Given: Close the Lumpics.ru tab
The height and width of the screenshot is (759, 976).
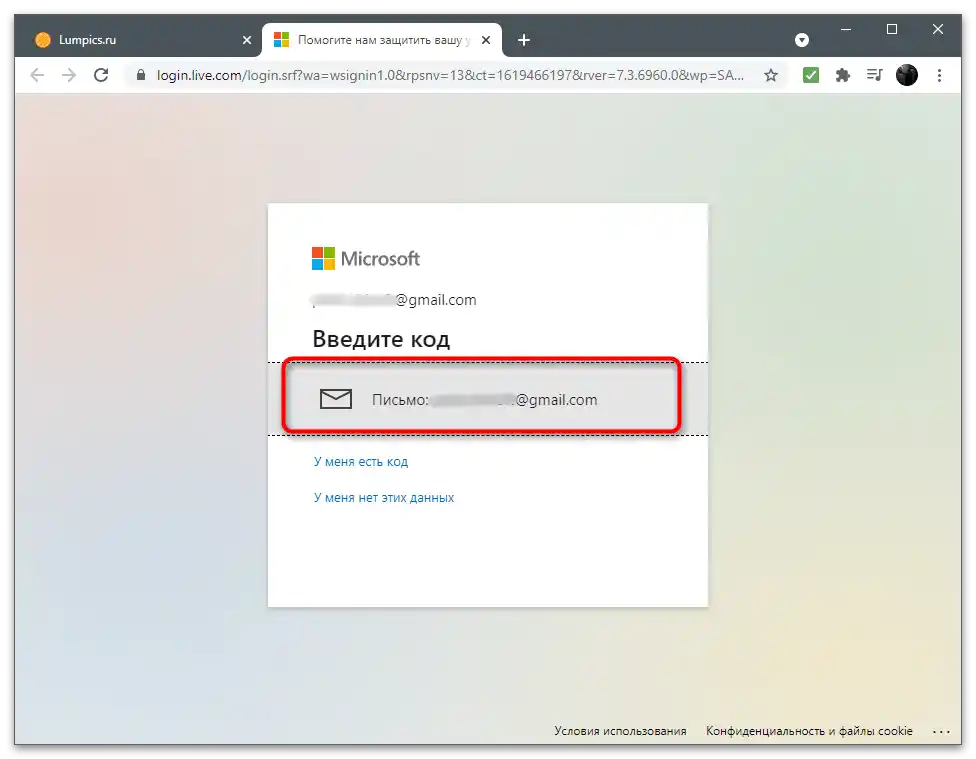Looking at the screenshot, I should tap(246, 40).
